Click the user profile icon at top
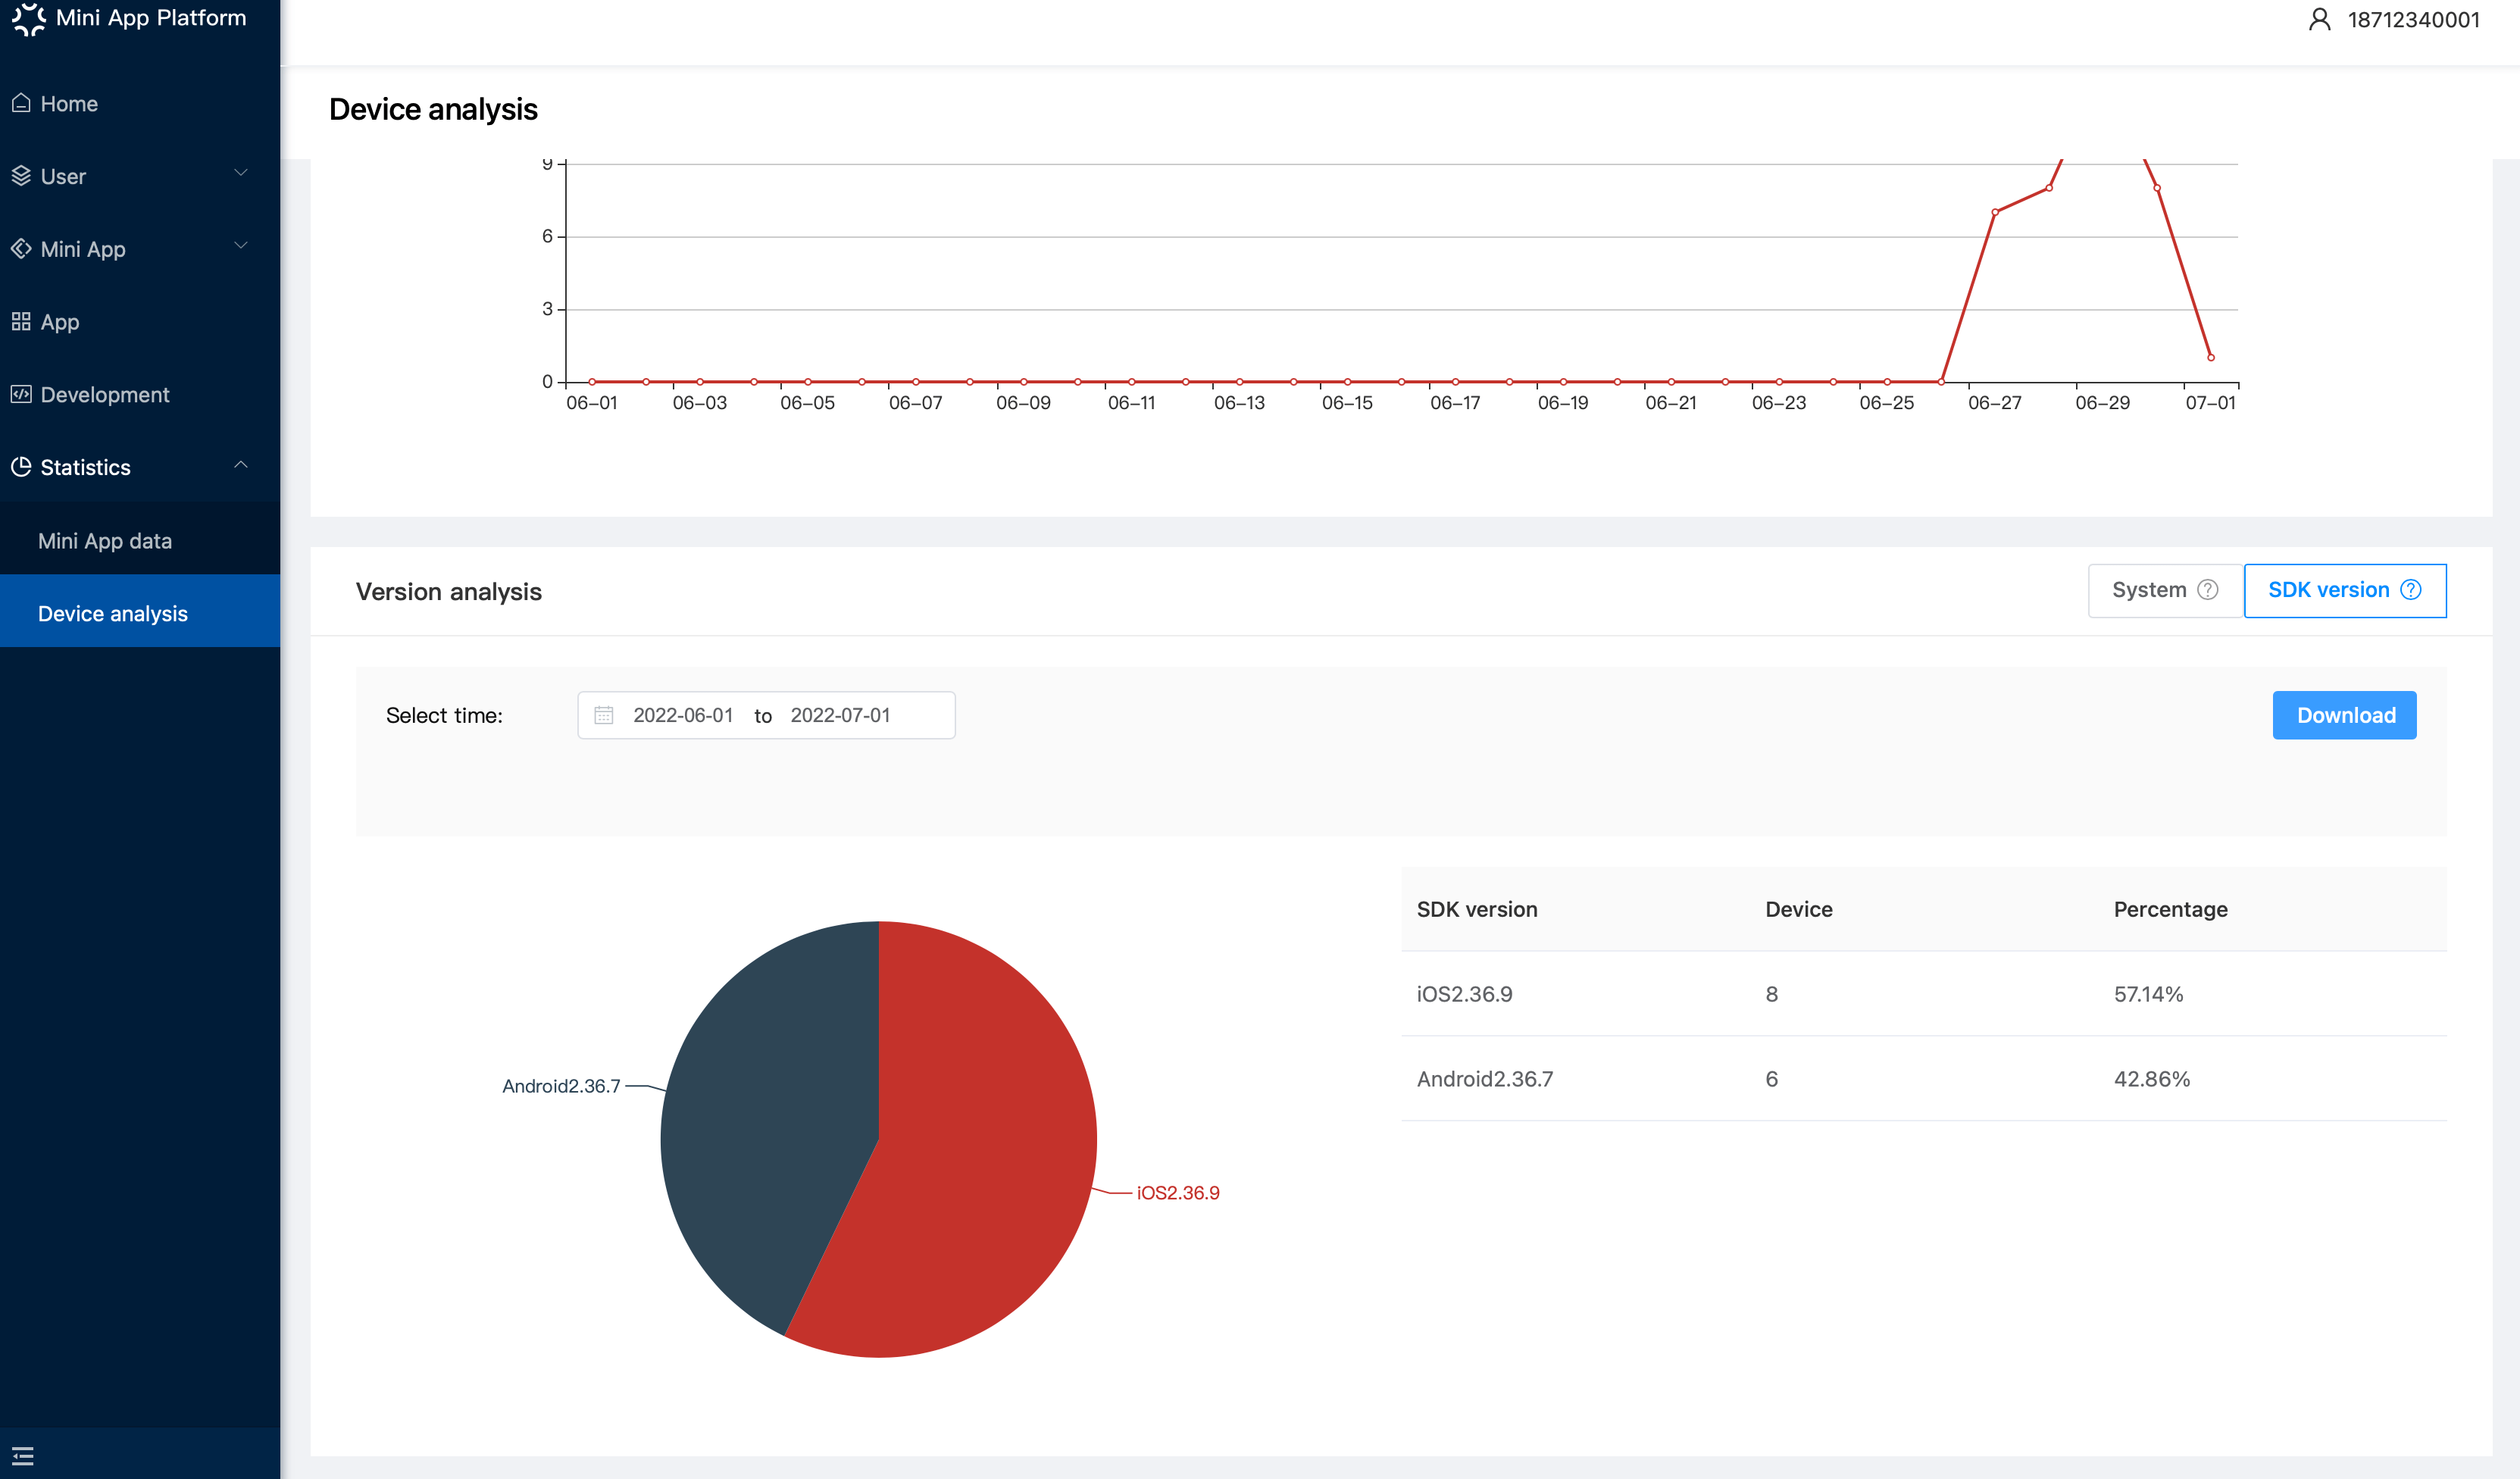The height and width of the screenshot is (1479, 2520). point(2320,20)
